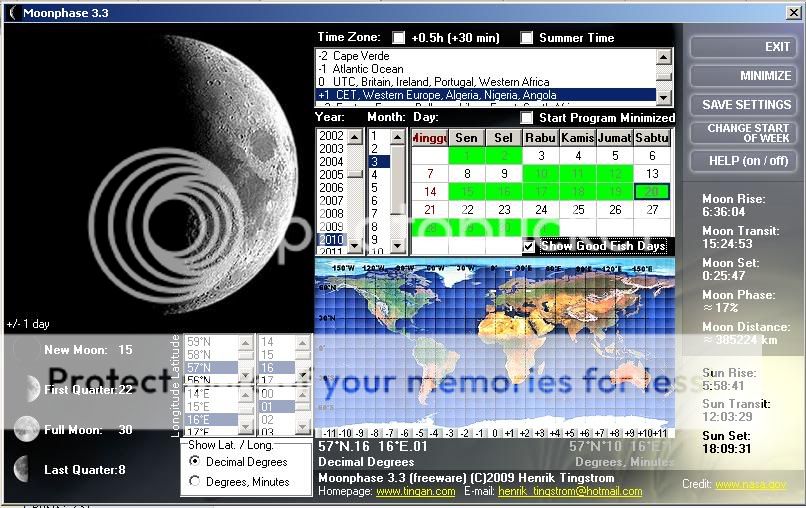Select +1 CET, Western Europe time zone
Image resolution: width=806 pixels, height=508 pixels.
pyautogui.click(x=486, y=95)
